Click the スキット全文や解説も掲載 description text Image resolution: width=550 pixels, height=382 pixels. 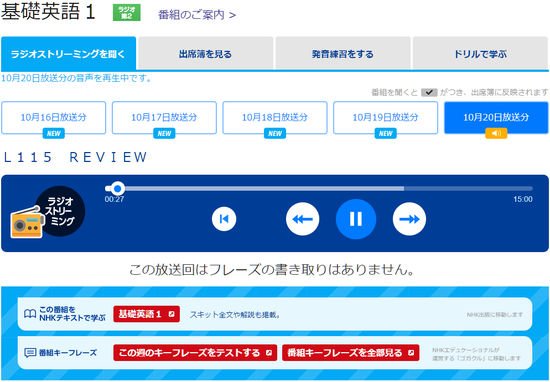click(x=235, y=315)
